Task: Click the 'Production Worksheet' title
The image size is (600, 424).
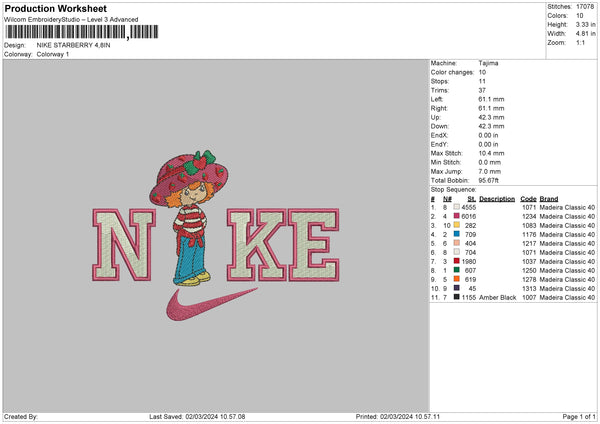Action: pos(56,8)
